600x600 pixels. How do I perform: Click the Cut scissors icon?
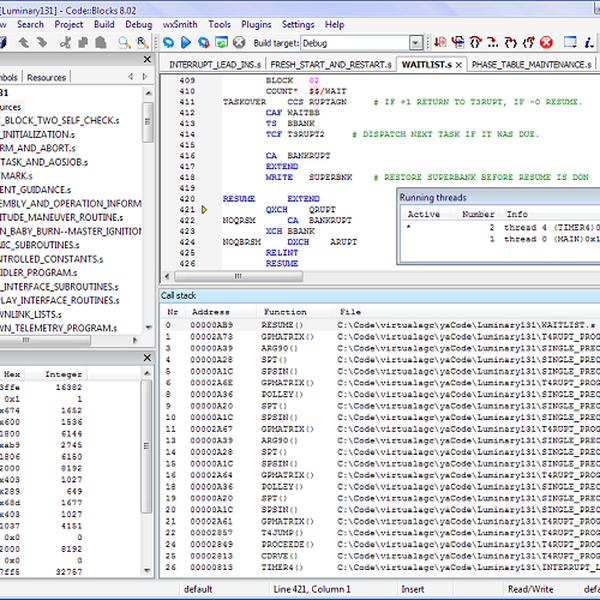(66, 43)
